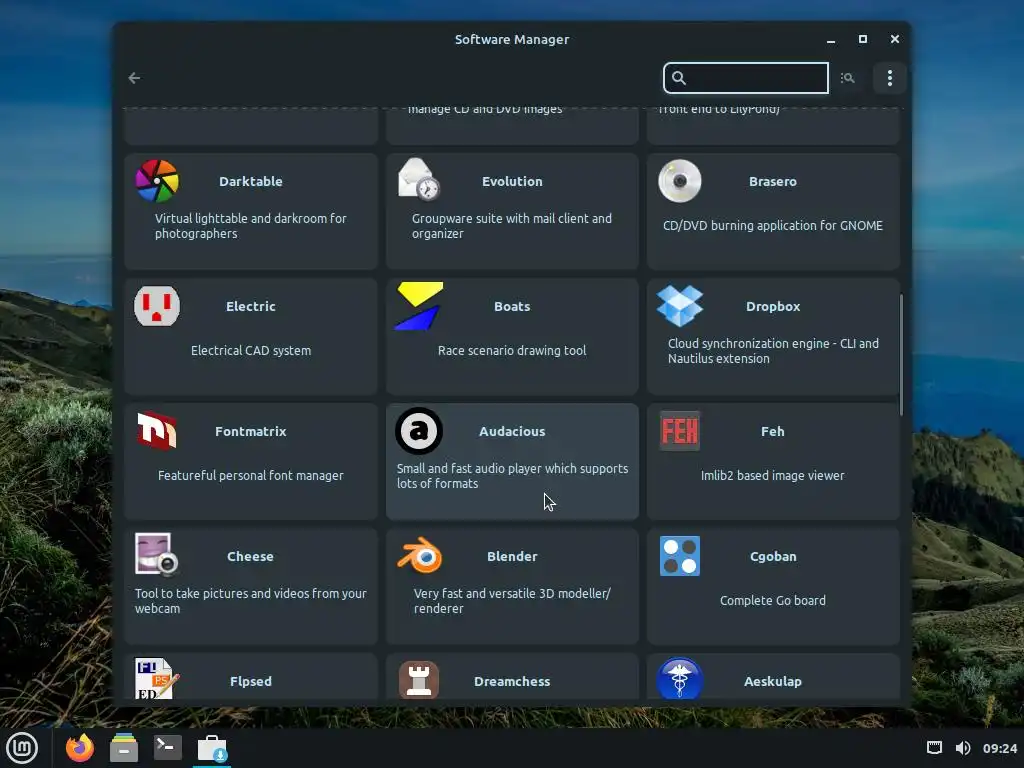Screen dimensions: 1024x768
Task: Open the file manager from taskbar
Action: pyautogui.click(x=123, y=748)
